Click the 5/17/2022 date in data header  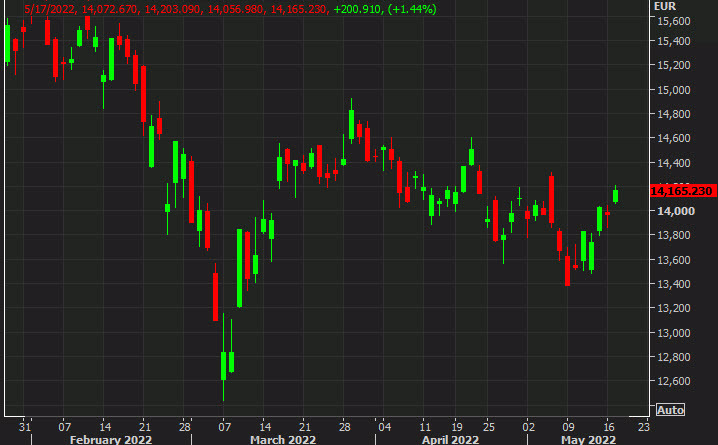(x=49, y=9)
